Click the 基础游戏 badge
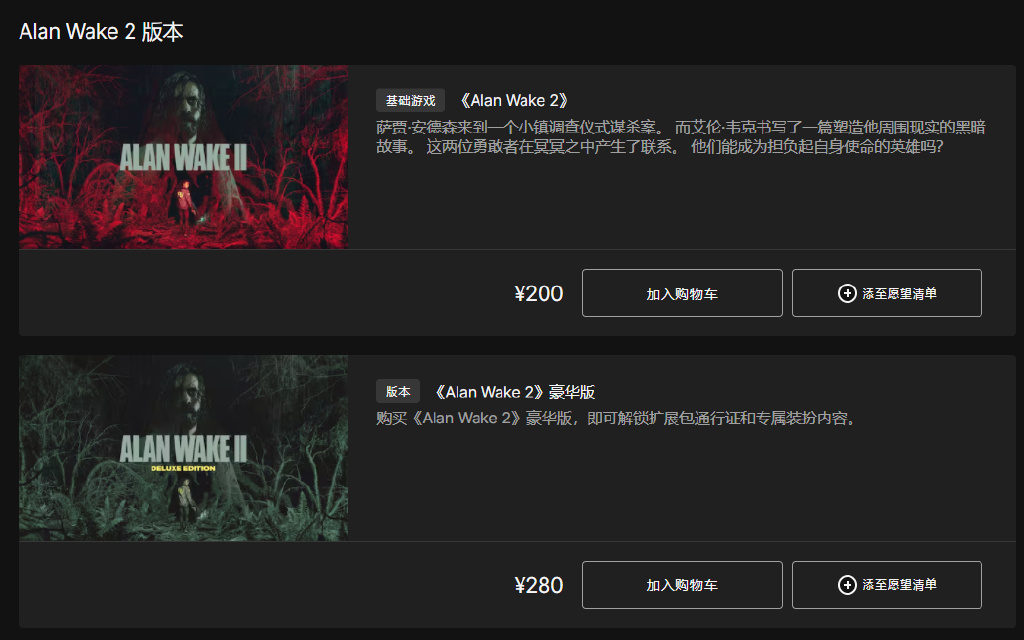The height and width of the screenshot is (640, 1024). click(x=410, y=101)
